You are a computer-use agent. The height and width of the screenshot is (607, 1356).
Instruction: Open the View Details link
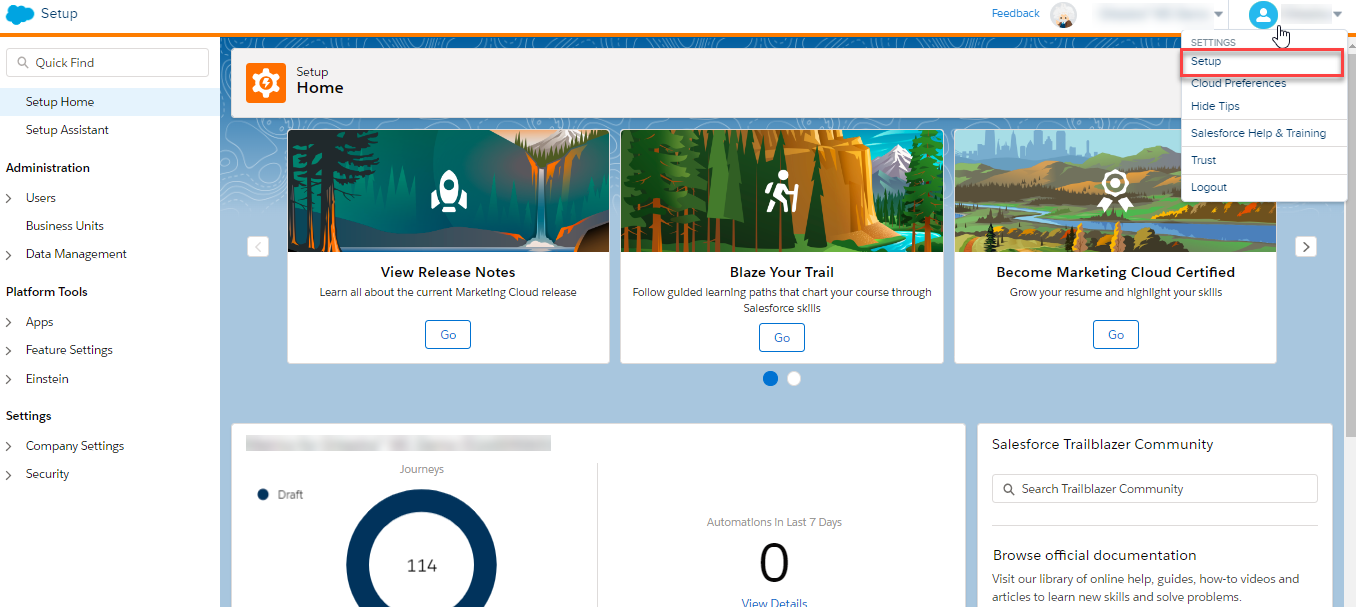point(774,603)
